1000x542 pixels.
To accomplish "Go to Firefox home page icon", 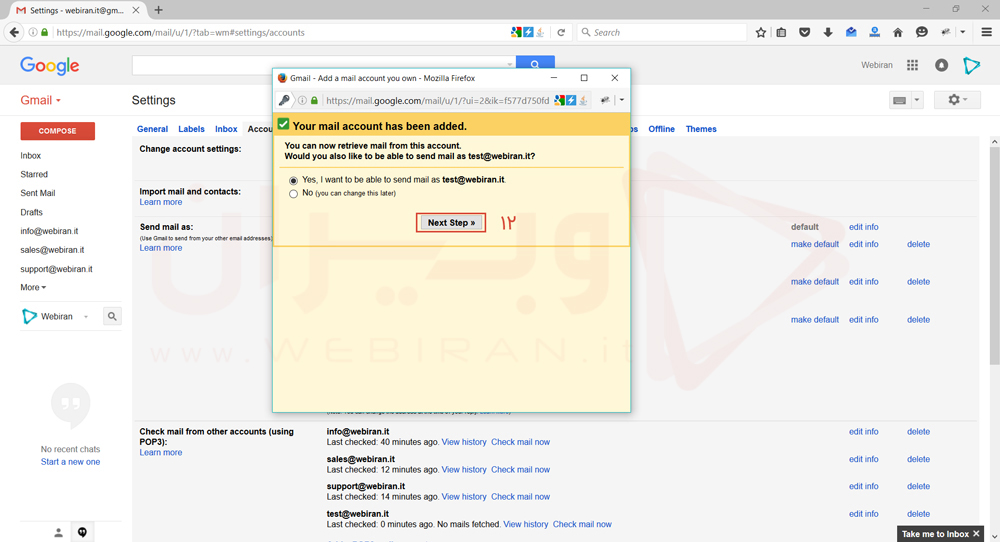I will click(898, 32).
